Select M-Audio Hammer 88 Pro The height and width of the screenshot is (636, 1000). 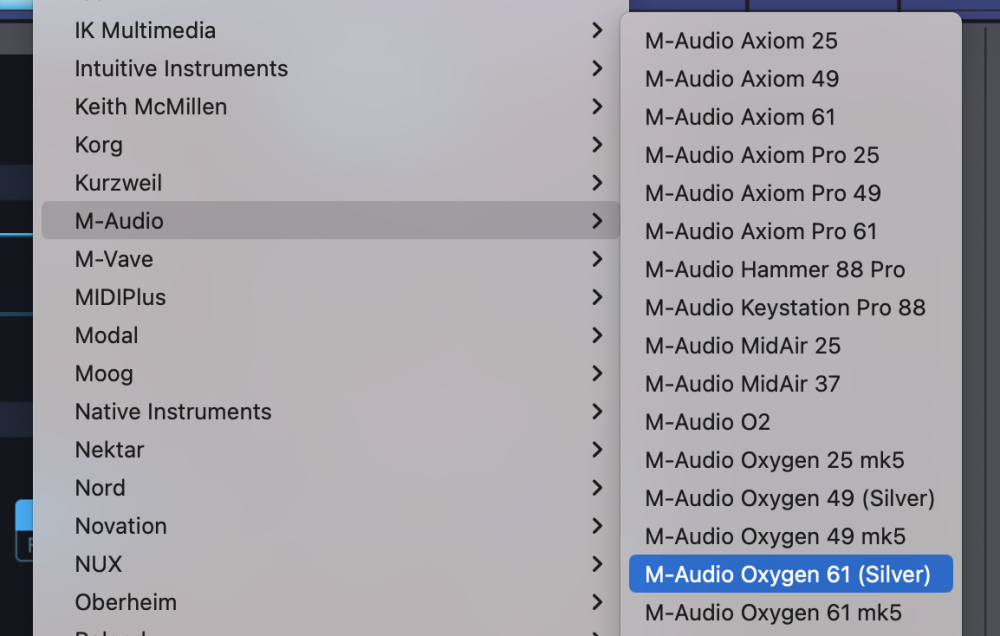pyautogui.click(x=775, y=270)
